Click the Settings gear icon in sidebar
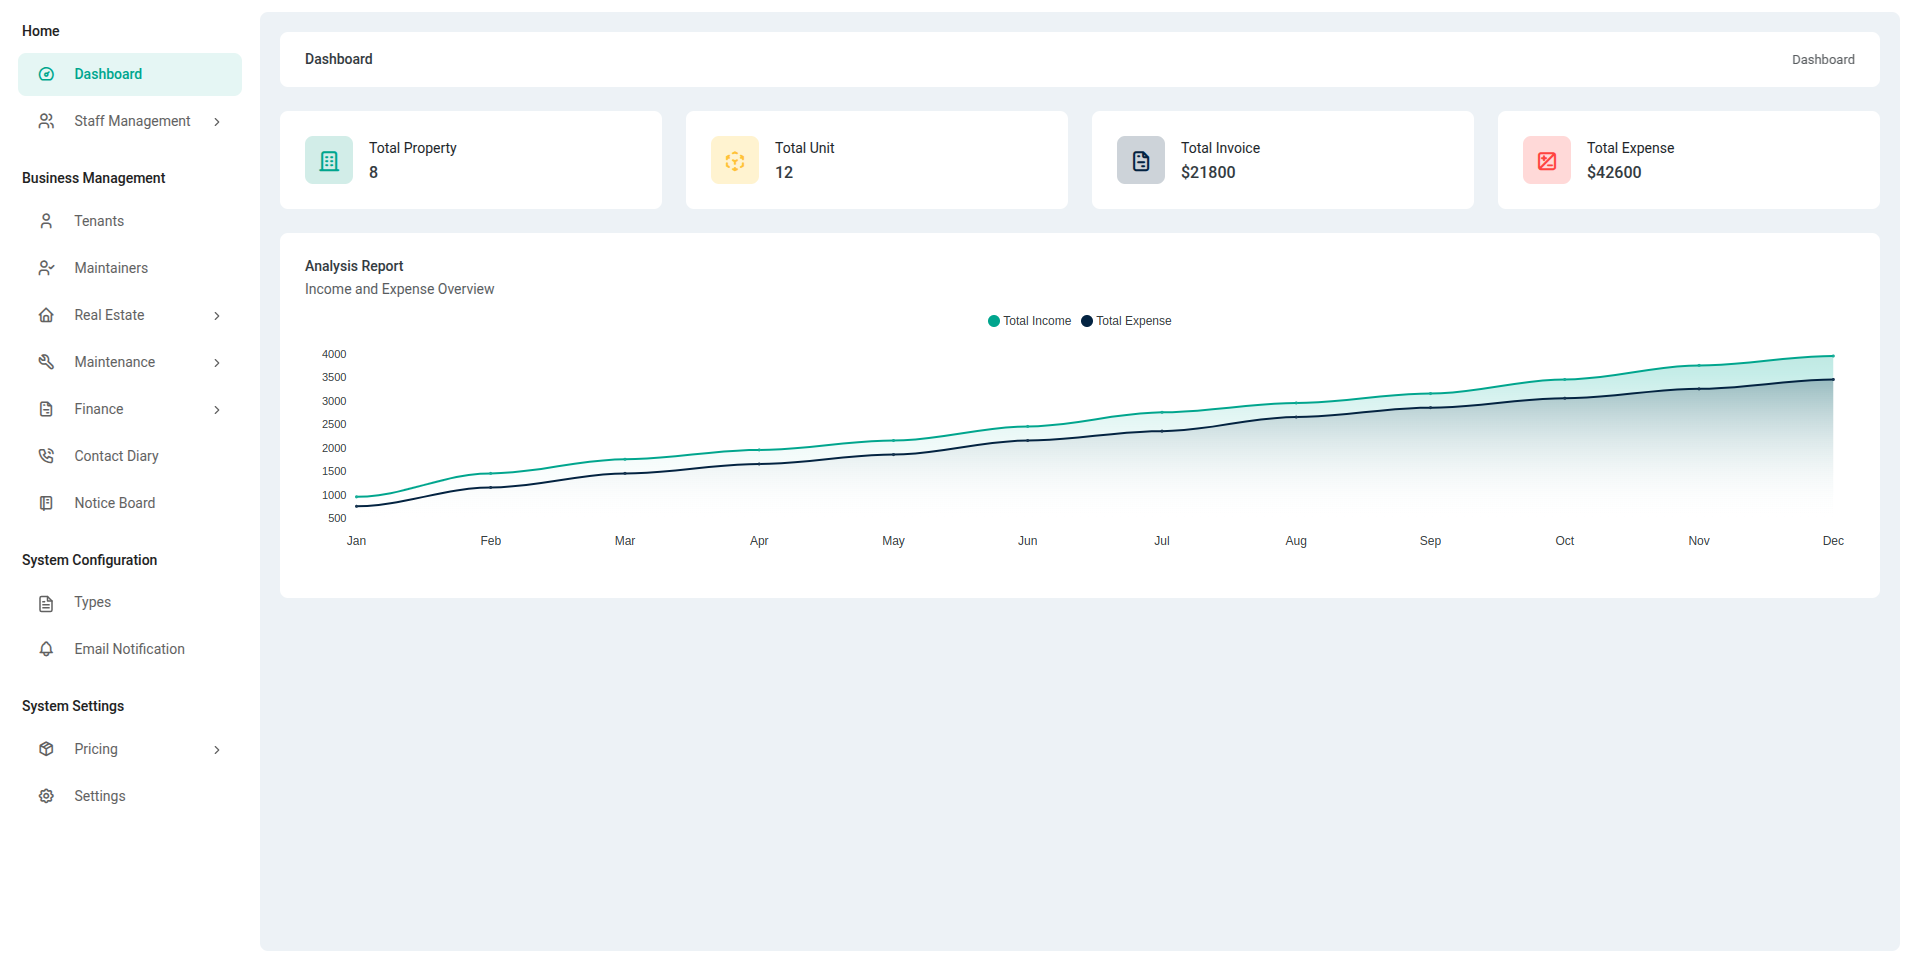1920x971 pixels. tap(46, 796)
